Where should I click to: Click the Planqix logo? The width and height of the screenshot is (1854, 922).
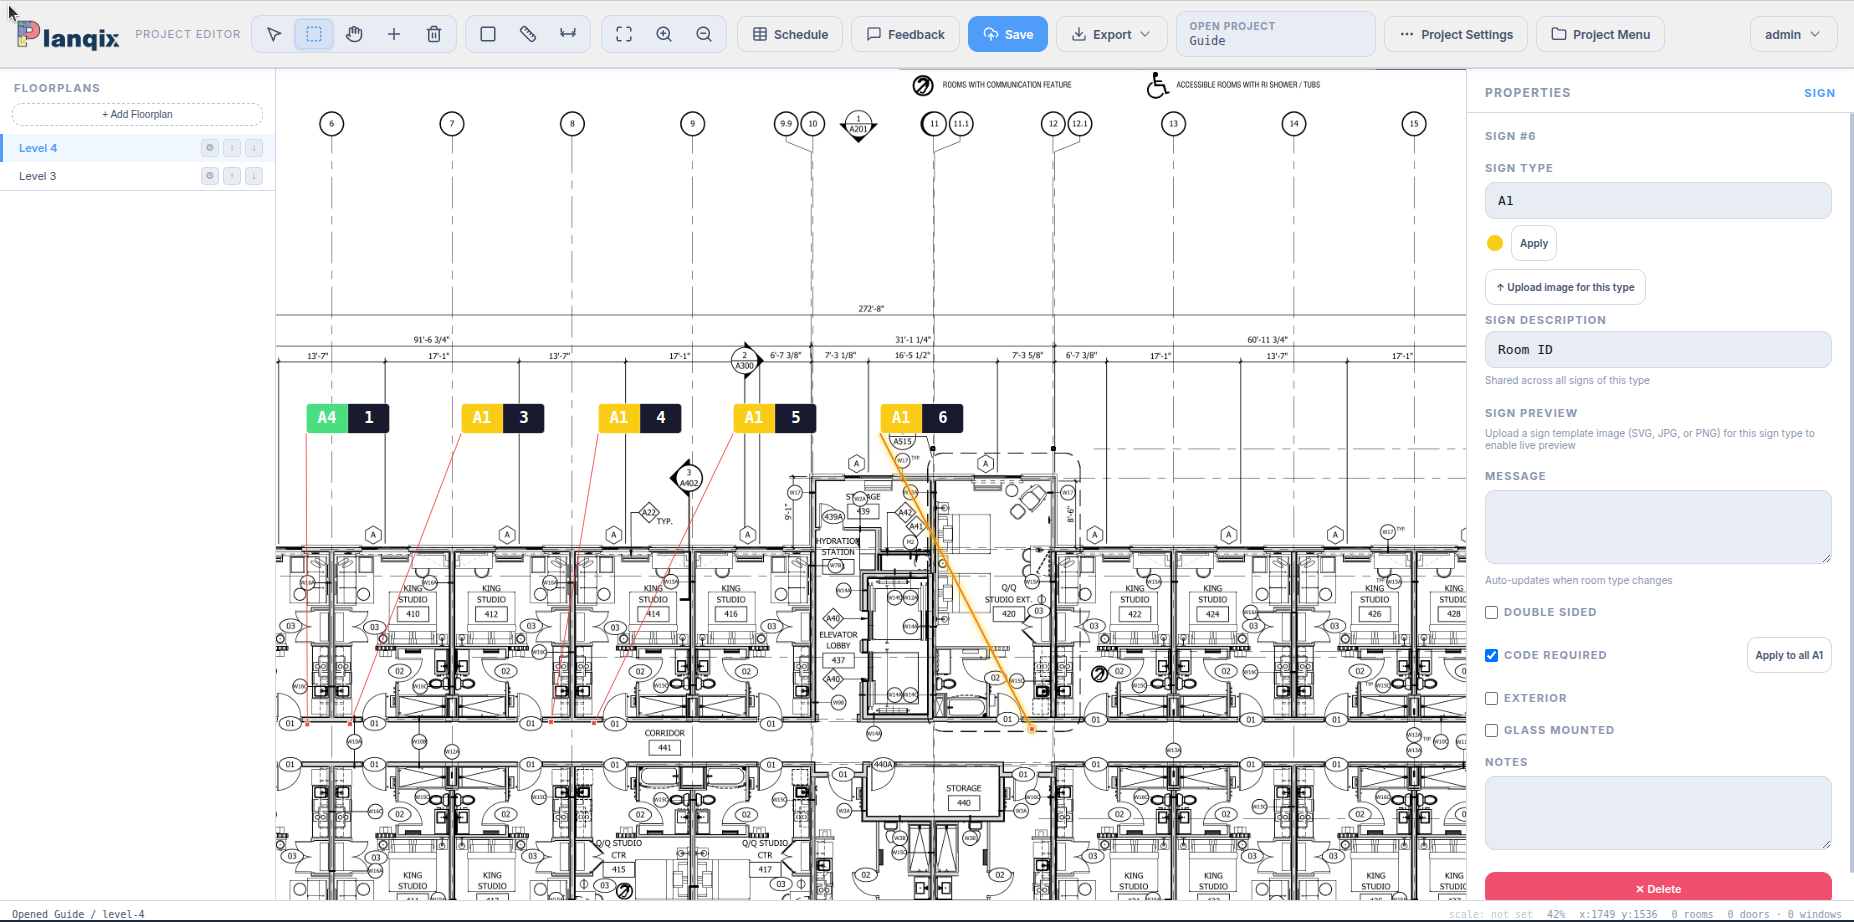(x=68, y=36)
